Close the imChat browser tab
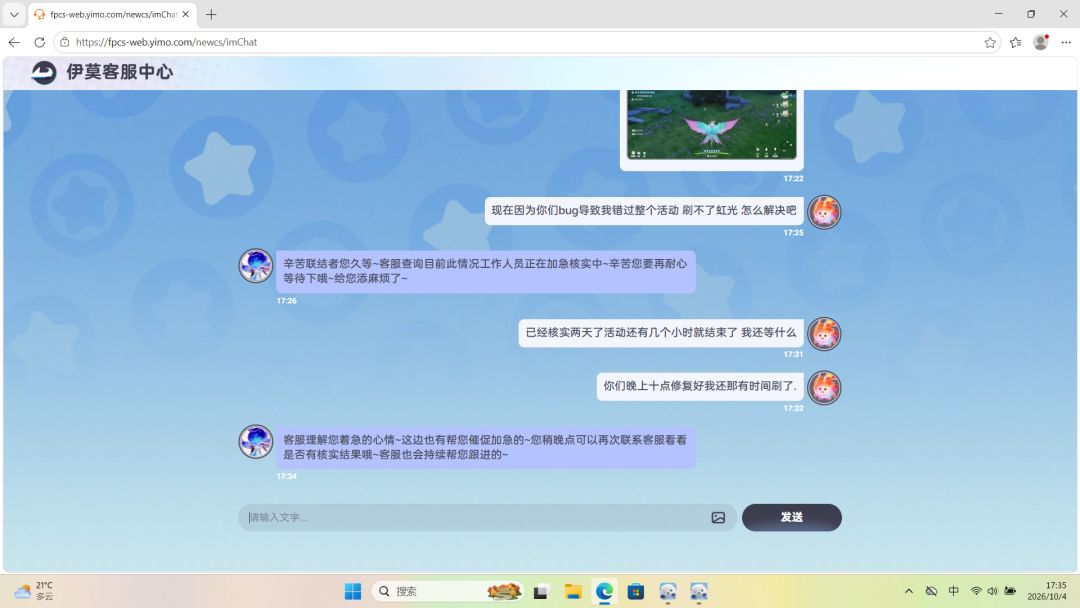This screenshot has width=1080, height=608. point(185,14)
